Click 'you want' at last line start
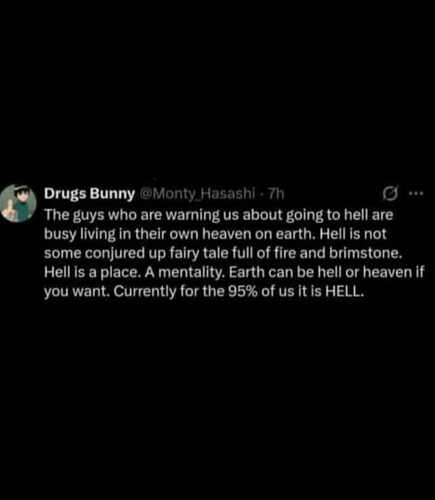Screen dimensions: 435x500 [77, 292]
